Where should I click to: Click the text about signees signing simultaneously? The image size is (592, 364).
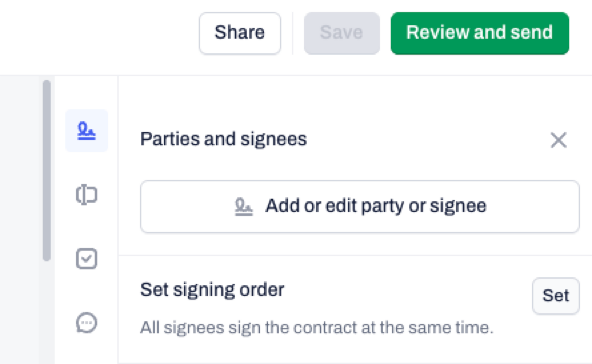[317, 327]
